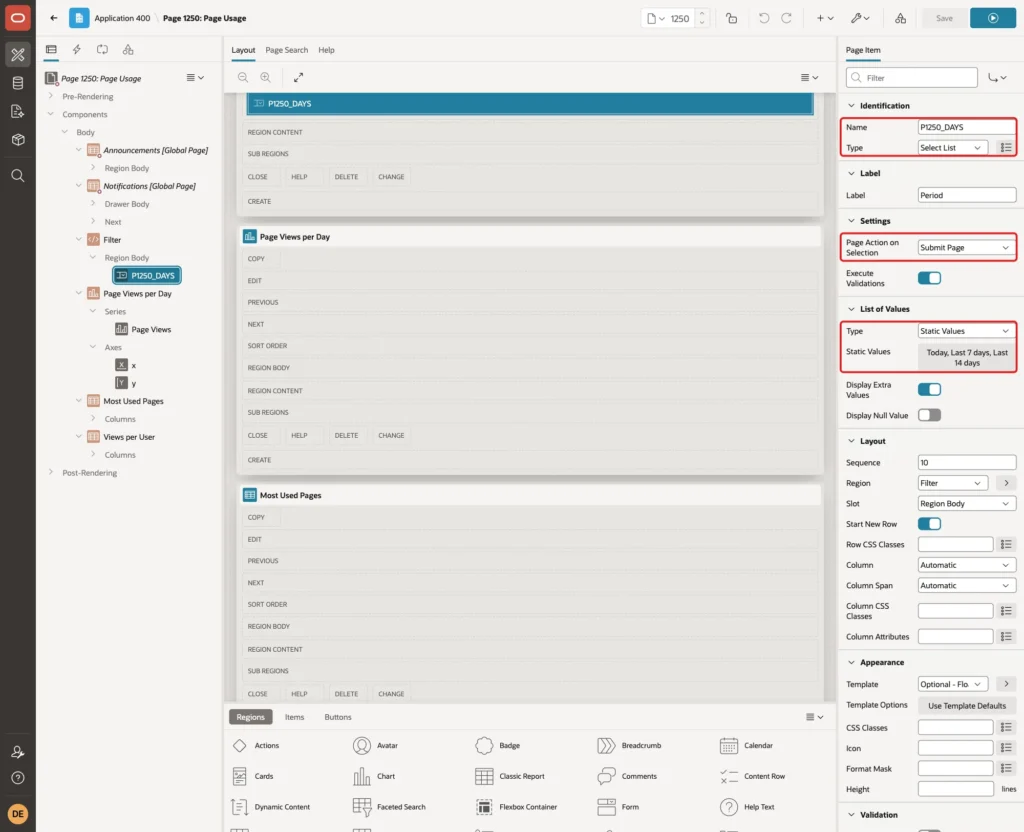The image size is (1024, 832).
Task: Open the Help question mark icon
Action: point(18,778)
